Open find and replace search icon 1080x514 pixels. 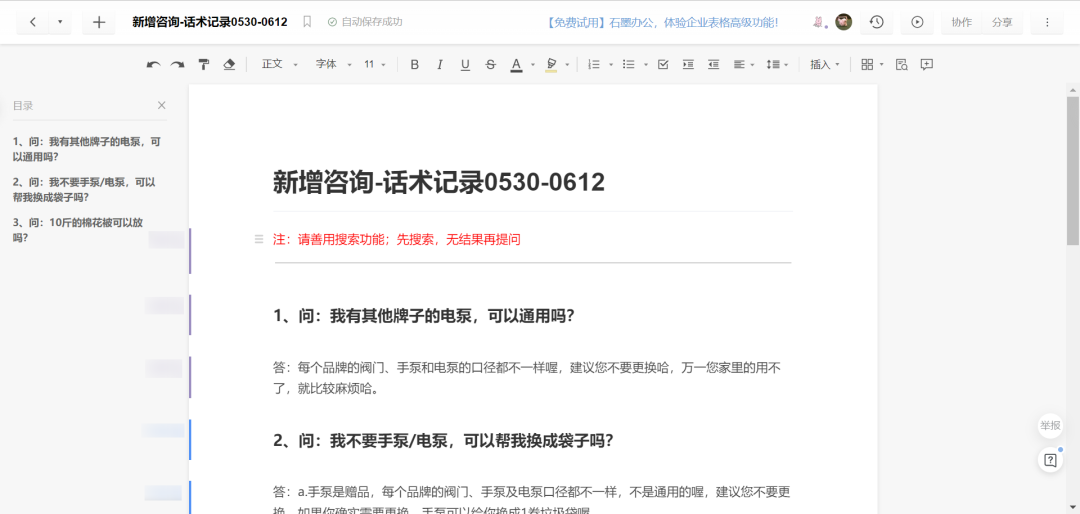click(901, 65)
